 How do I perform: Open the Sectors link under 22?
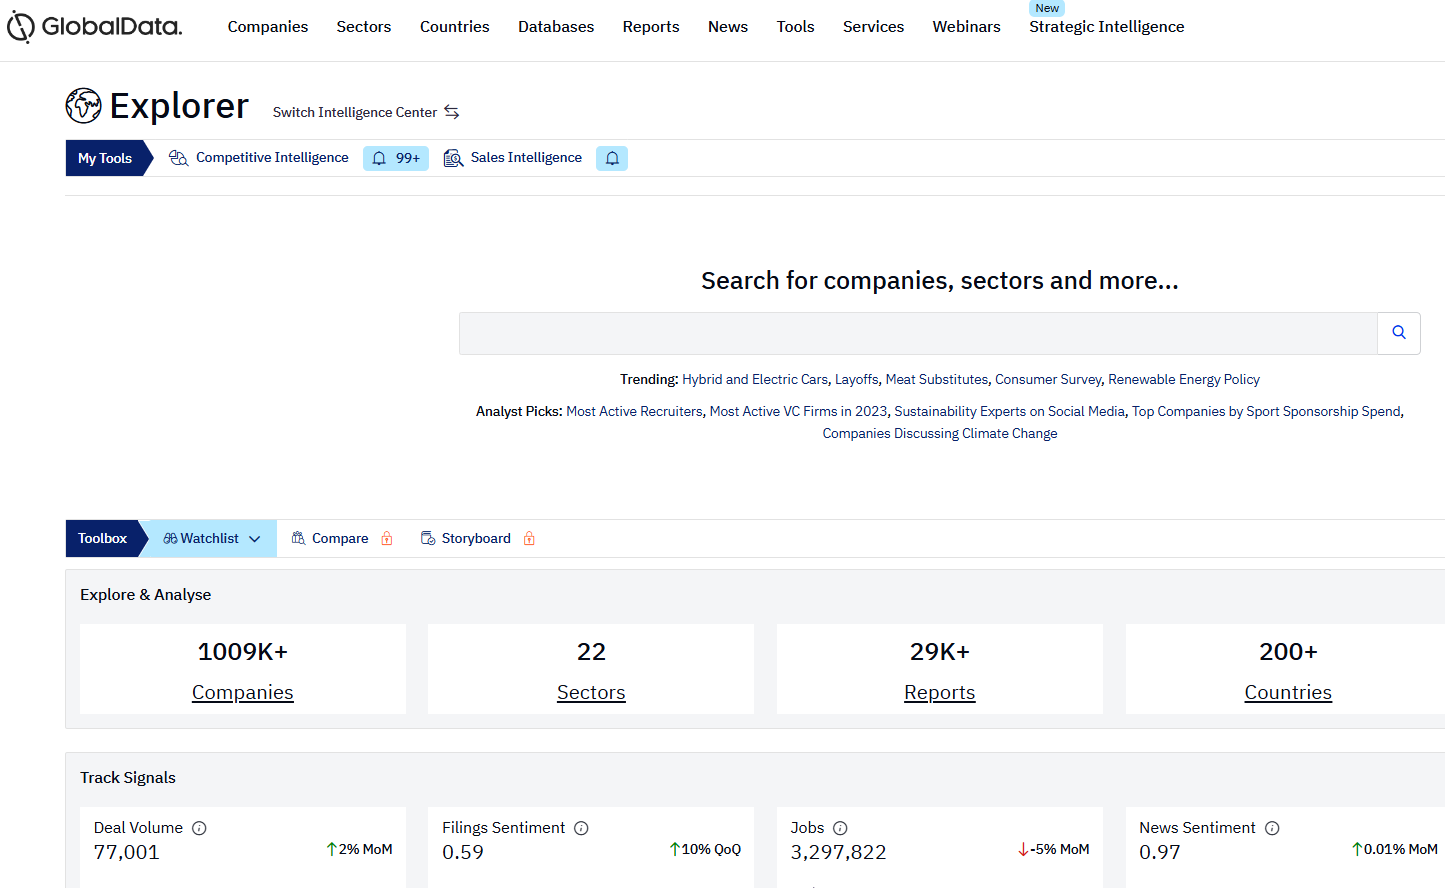point(591,692)
